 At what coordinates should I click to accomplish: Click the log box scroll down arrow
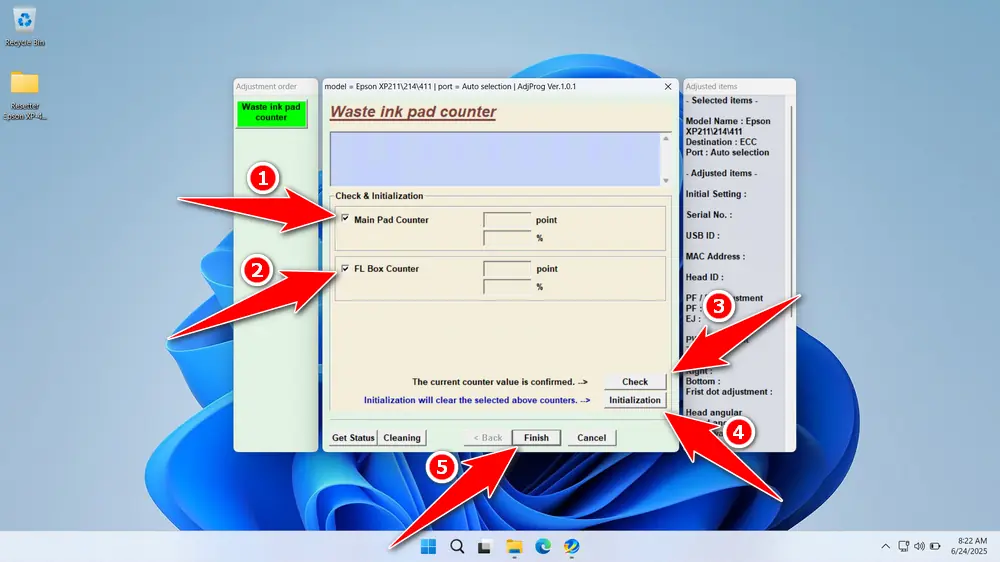pos(666,181)
